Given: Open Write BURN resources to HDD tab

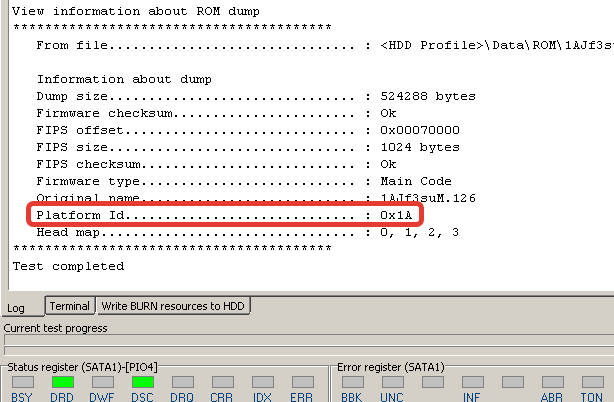Looking at the screenshot, I should 173,306.
